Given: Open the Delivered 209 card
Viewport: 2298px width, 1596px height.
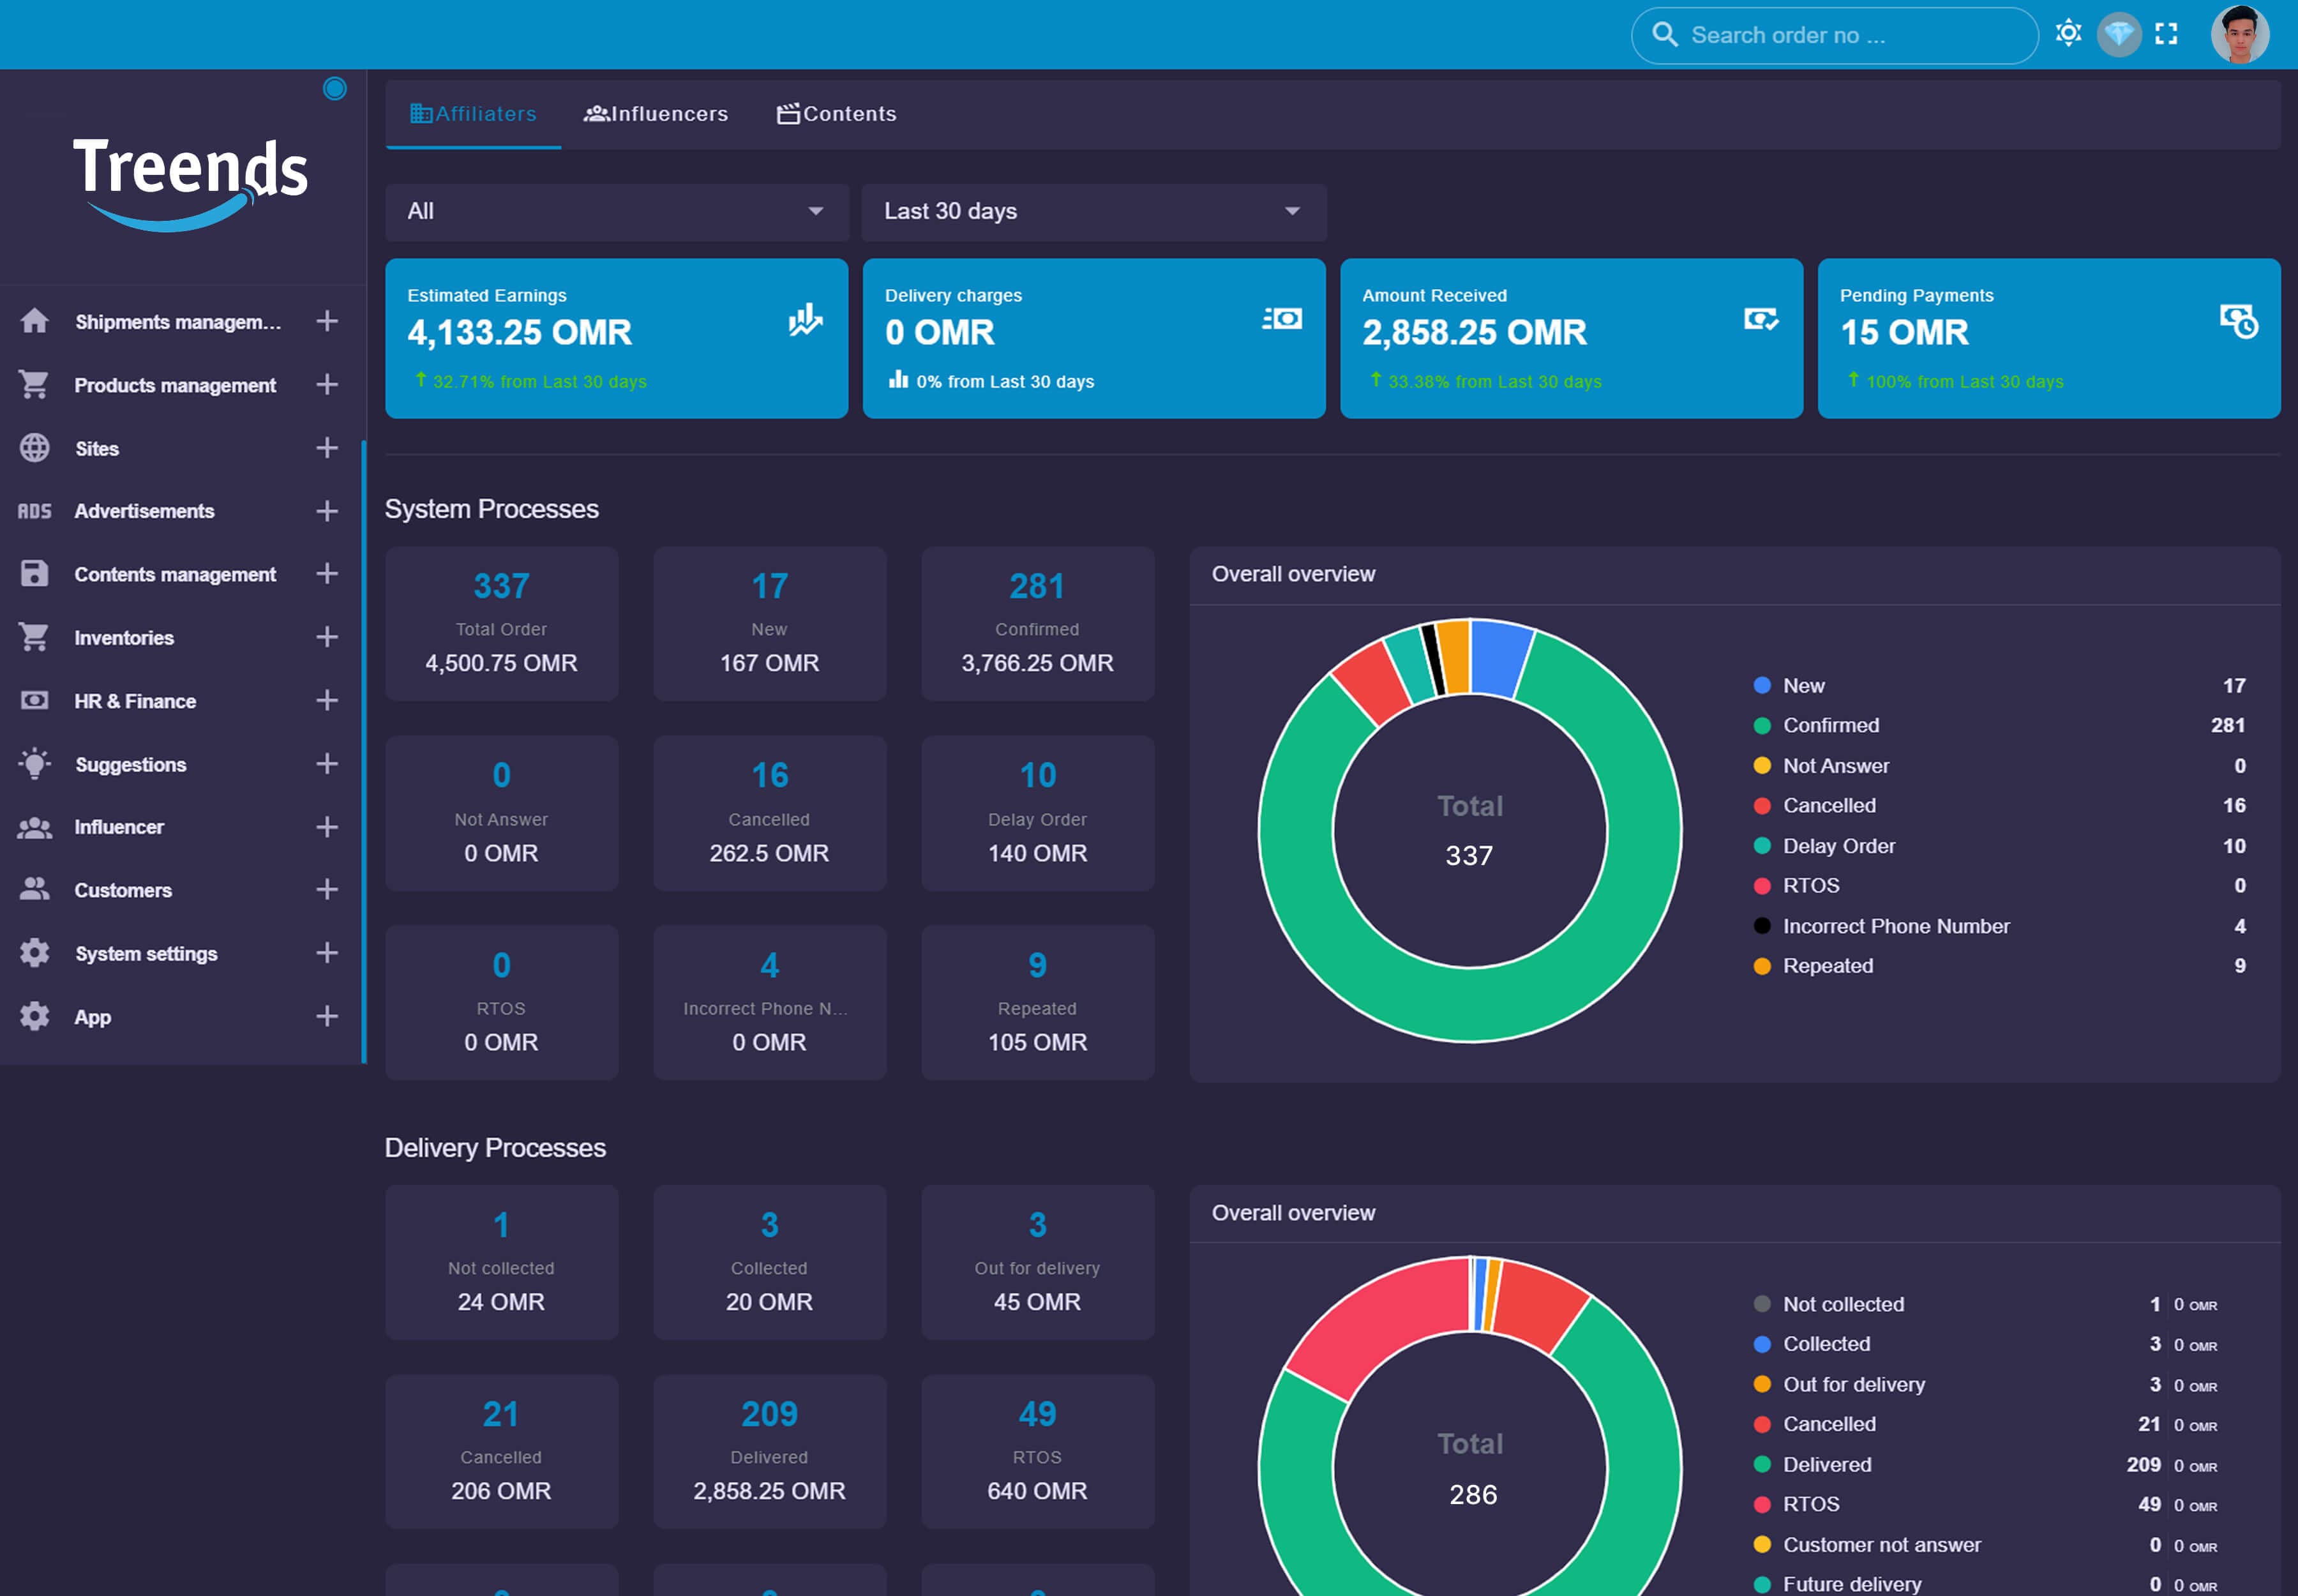Looking at the screenshot, I should tap(770, 1451).
